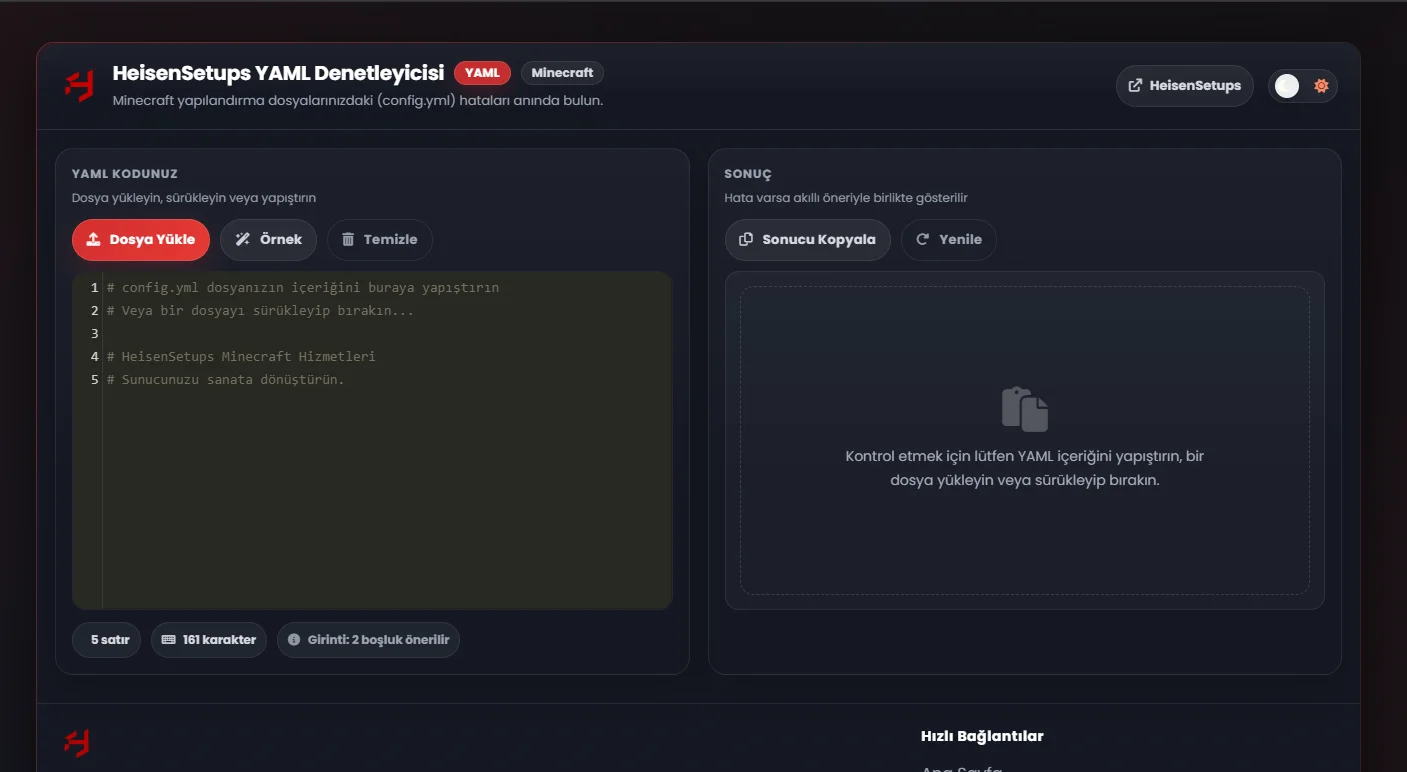Viewport: 1407px width, 772px height.
Task: Click the copy icon on Sonucu Kopyala
Action: click(x=746, y=240)
